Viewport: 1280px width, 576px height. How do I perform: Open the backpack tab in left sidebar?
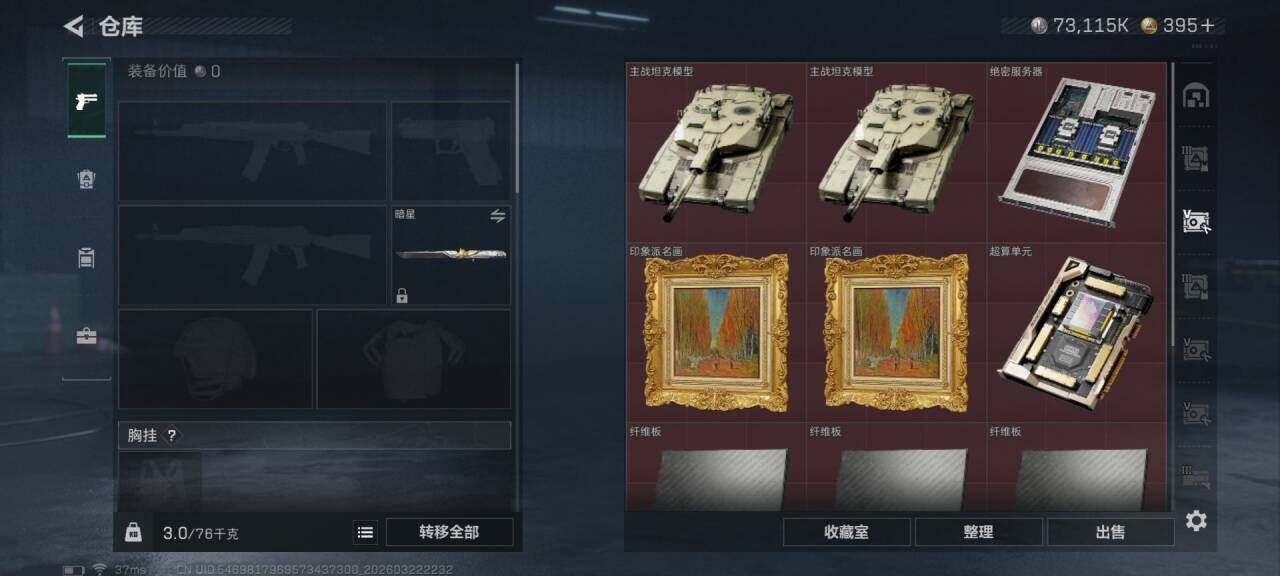[x=87, y=258]
